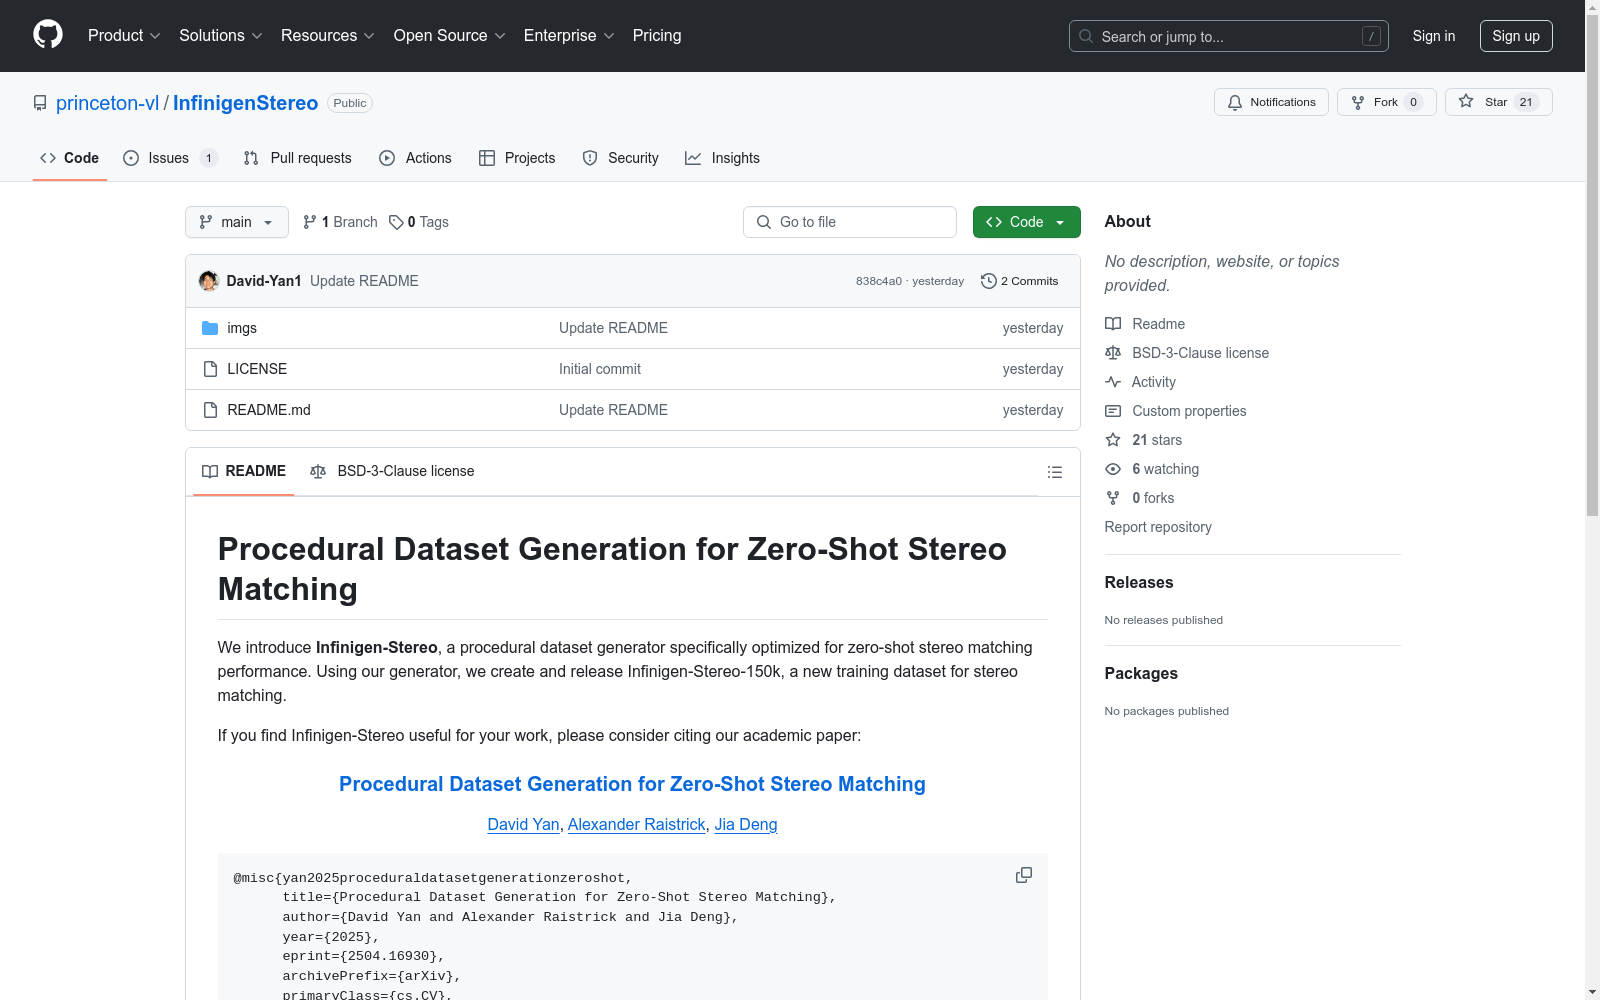Screen dimensions: 1600x1000
Task: Open the Packages section heading
Action: pos(1141,673)
